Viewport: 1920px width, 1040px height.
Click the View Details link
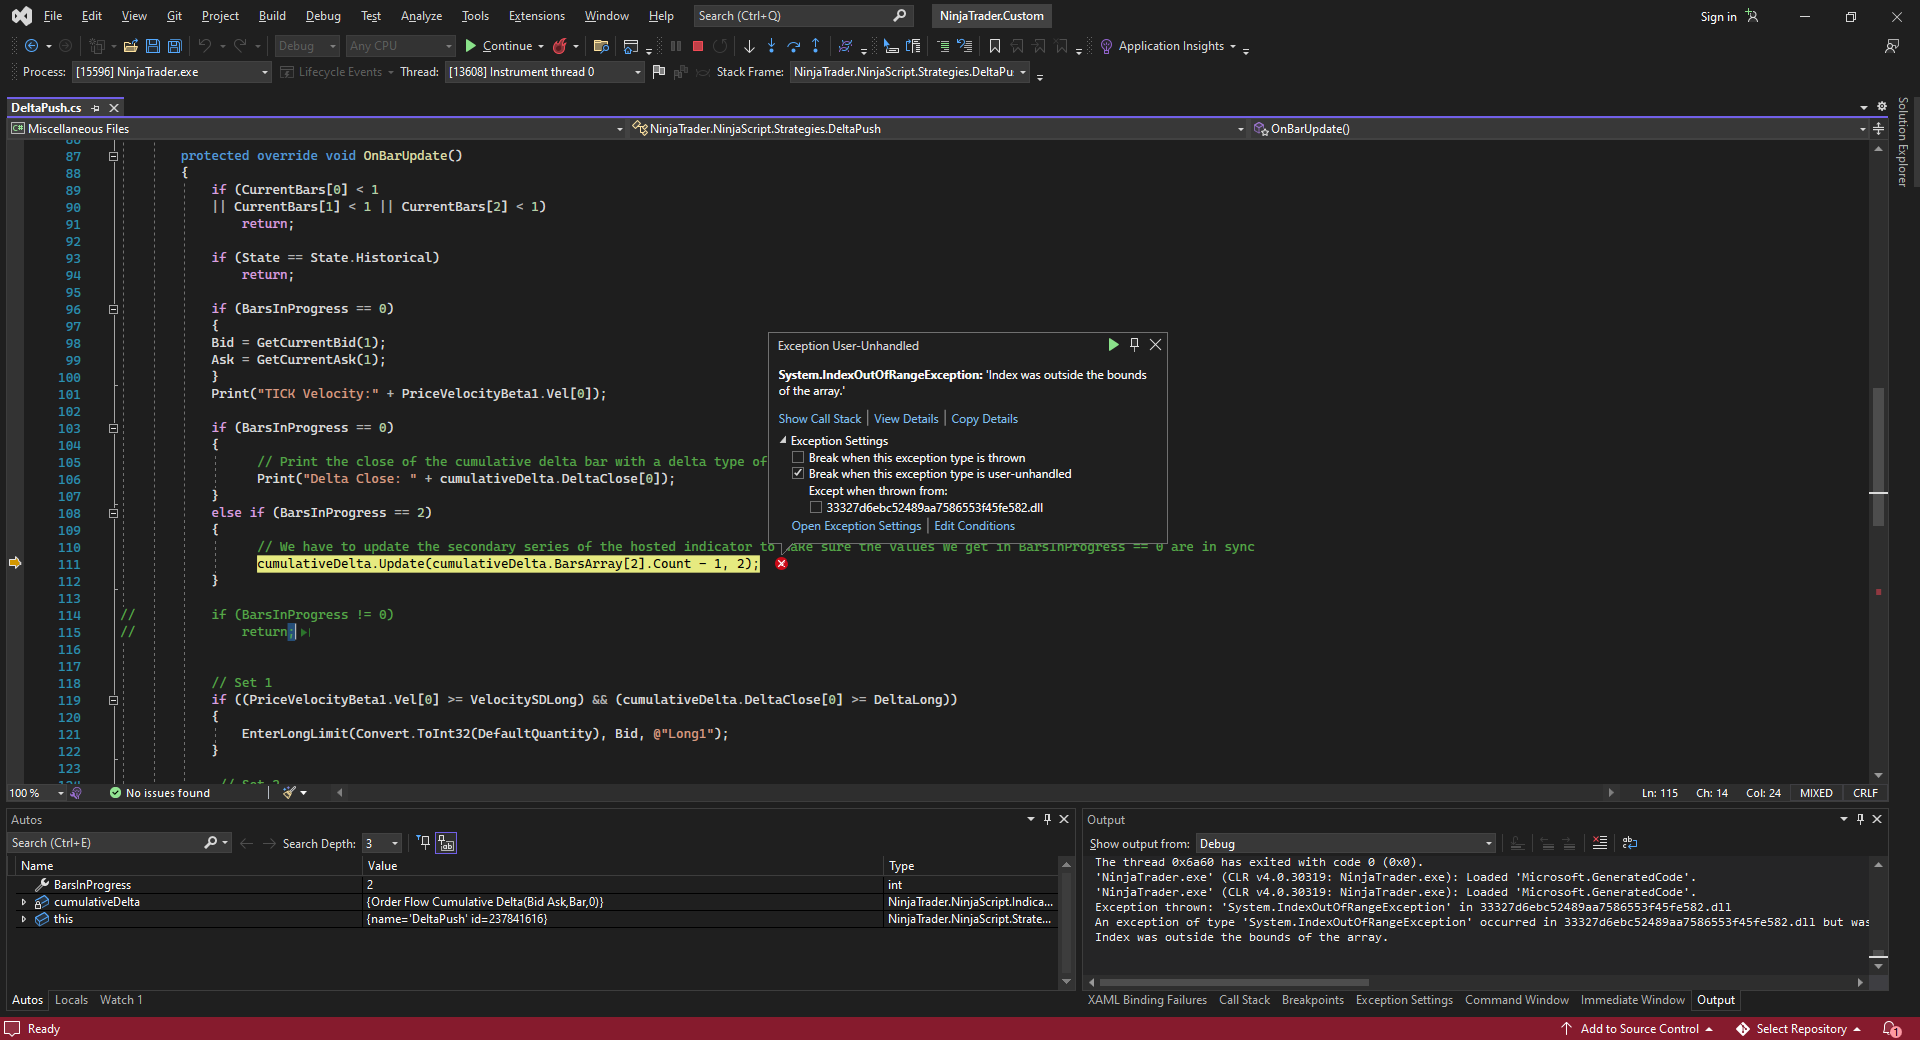[x=906, y=419]
